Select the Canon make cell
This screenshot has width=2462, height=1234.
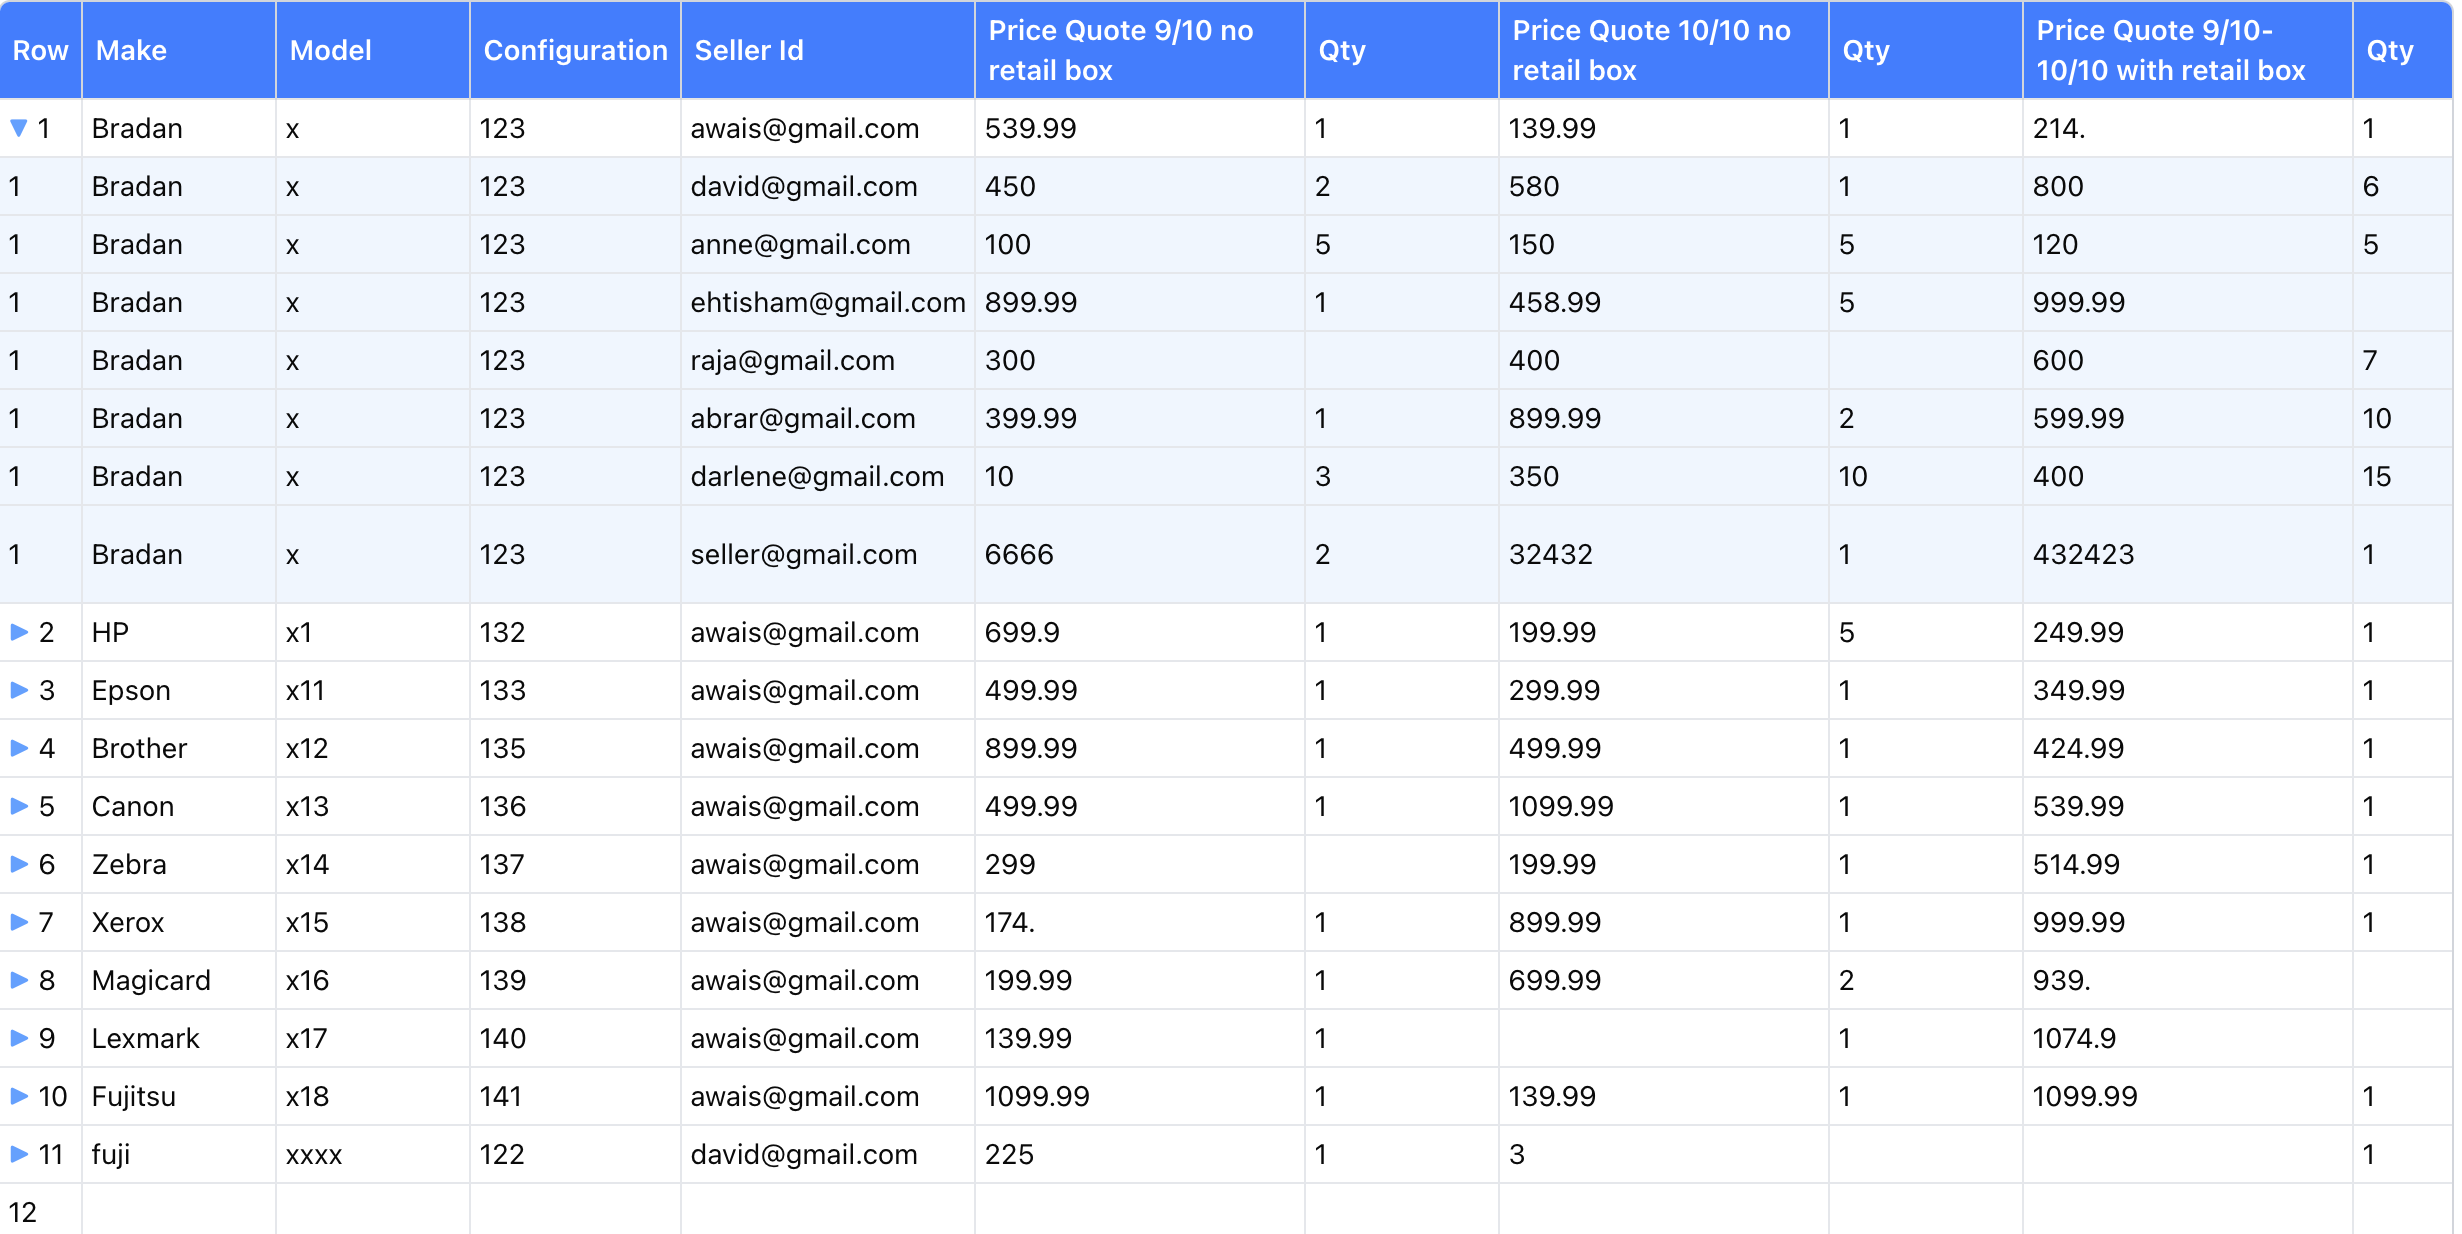point(179,806)
